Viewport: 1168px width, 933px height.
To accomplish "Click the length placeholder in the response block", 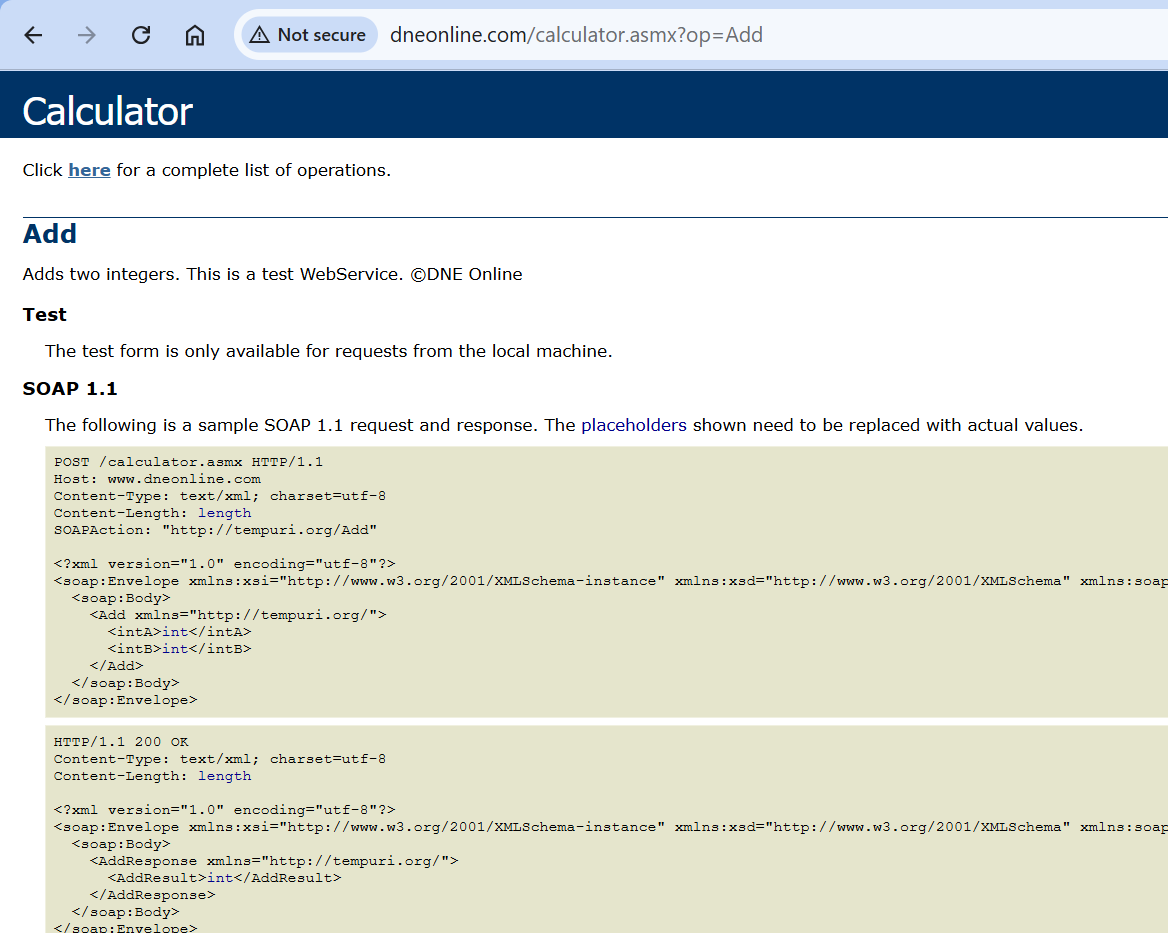I will click(x=224, y=776).
